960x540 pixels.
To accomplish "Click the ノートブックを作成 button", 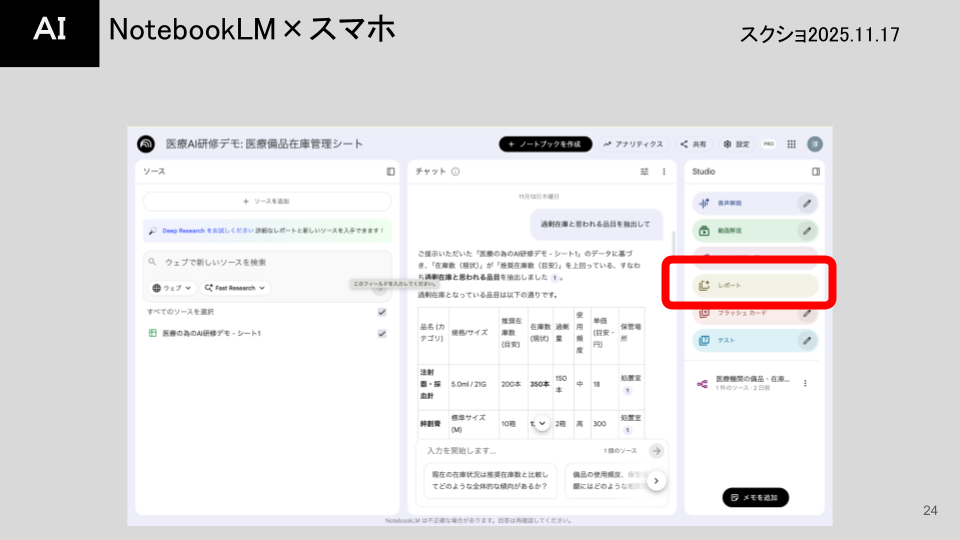I will [x=545, y=144].
